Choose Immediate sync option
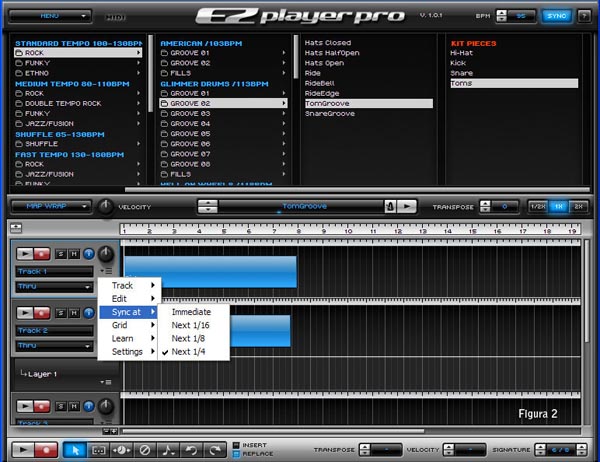The width and height of the screenshot is (600, 462). [x=194, y=312]
